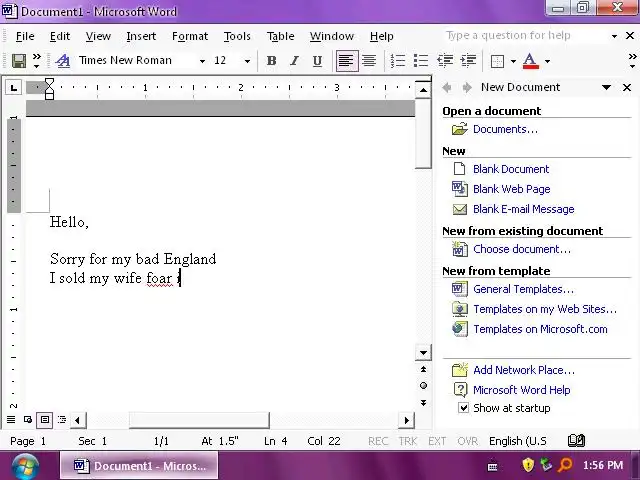The width and height of the screenshot is (640, 480).
Task: Create a Blank Document
Action: 511,169
